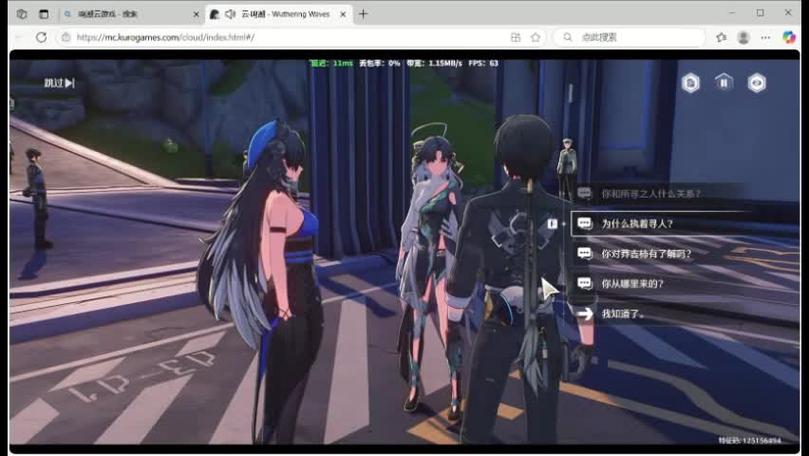Click the speech bubble icon beside 你对弃去桥有了解吗？

coord(585,254)
